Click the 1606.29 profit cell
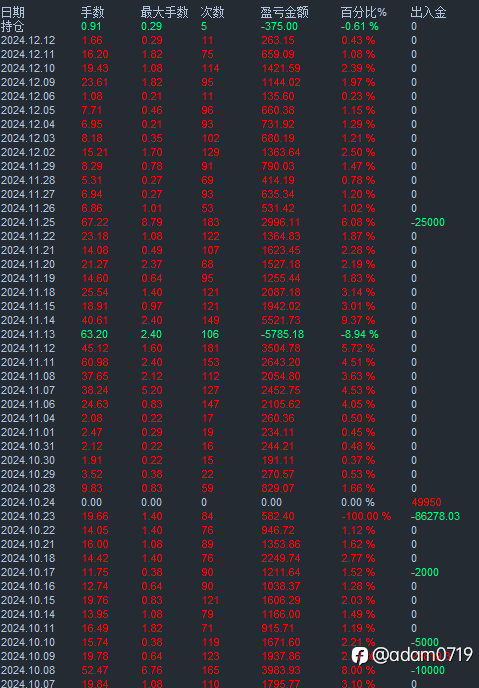Image resolution: width=479 pixels, height=688 pixels. click(x=281, y=601)
